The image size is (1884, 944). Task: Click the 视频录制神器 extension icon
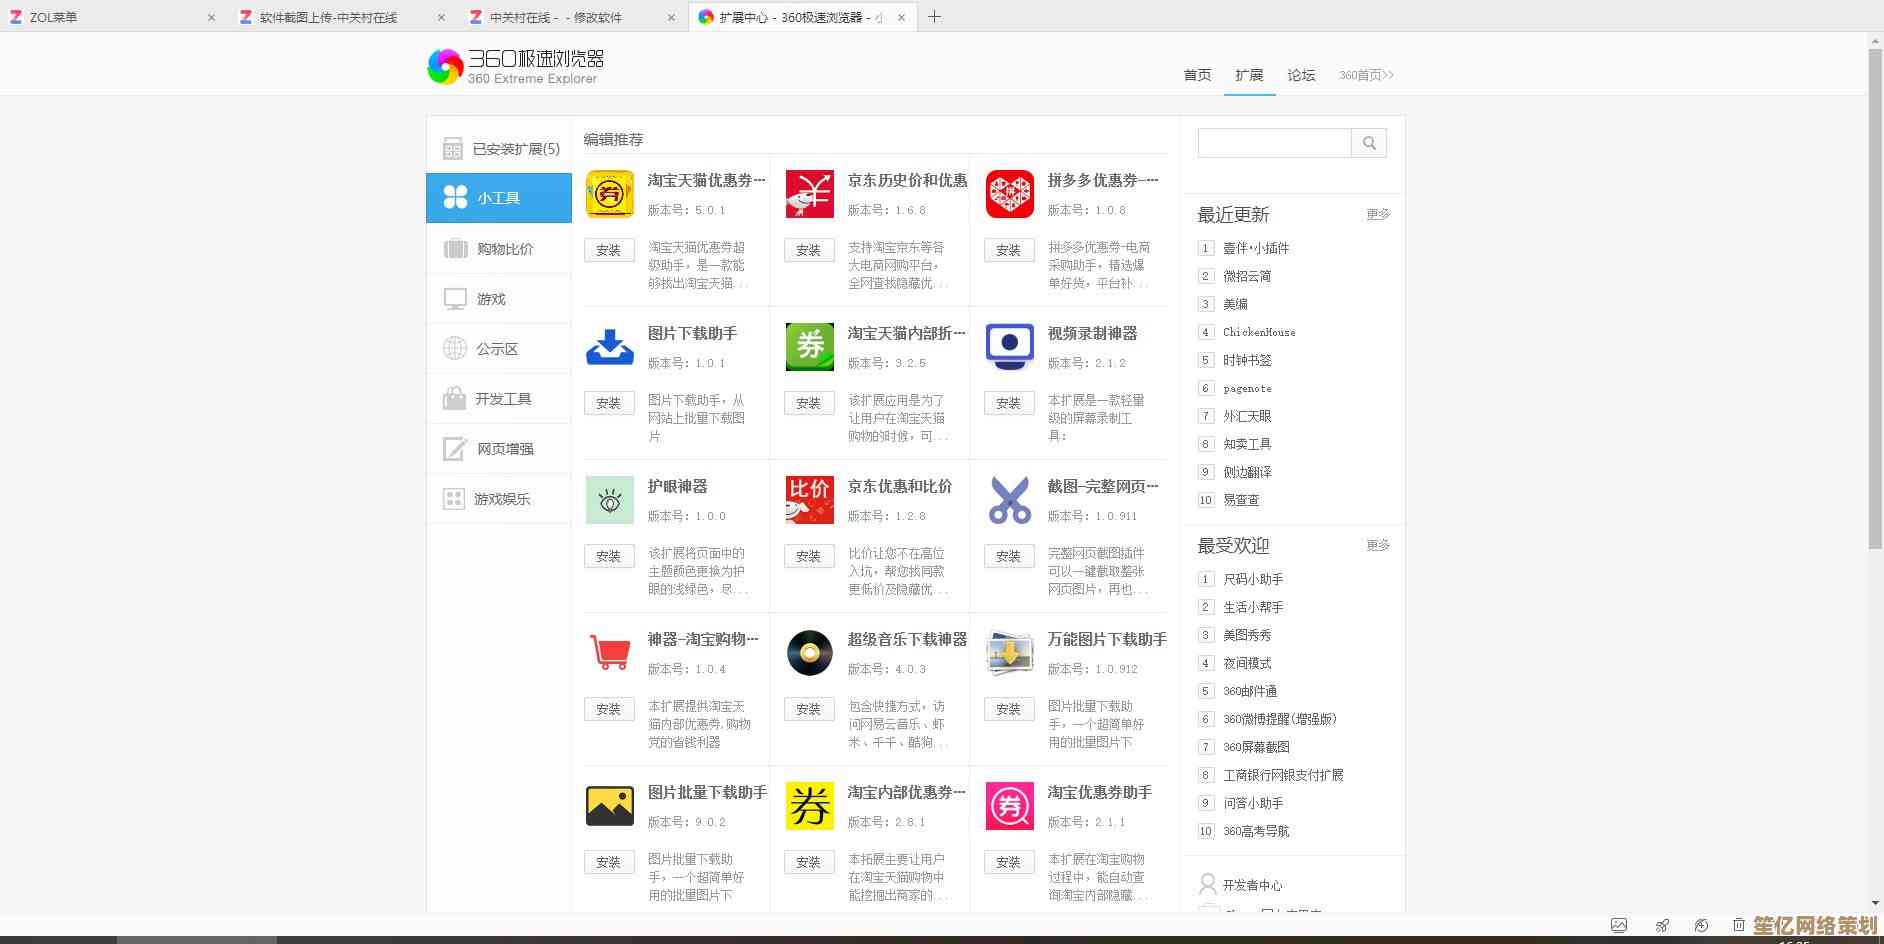(x=1009, y=347)
